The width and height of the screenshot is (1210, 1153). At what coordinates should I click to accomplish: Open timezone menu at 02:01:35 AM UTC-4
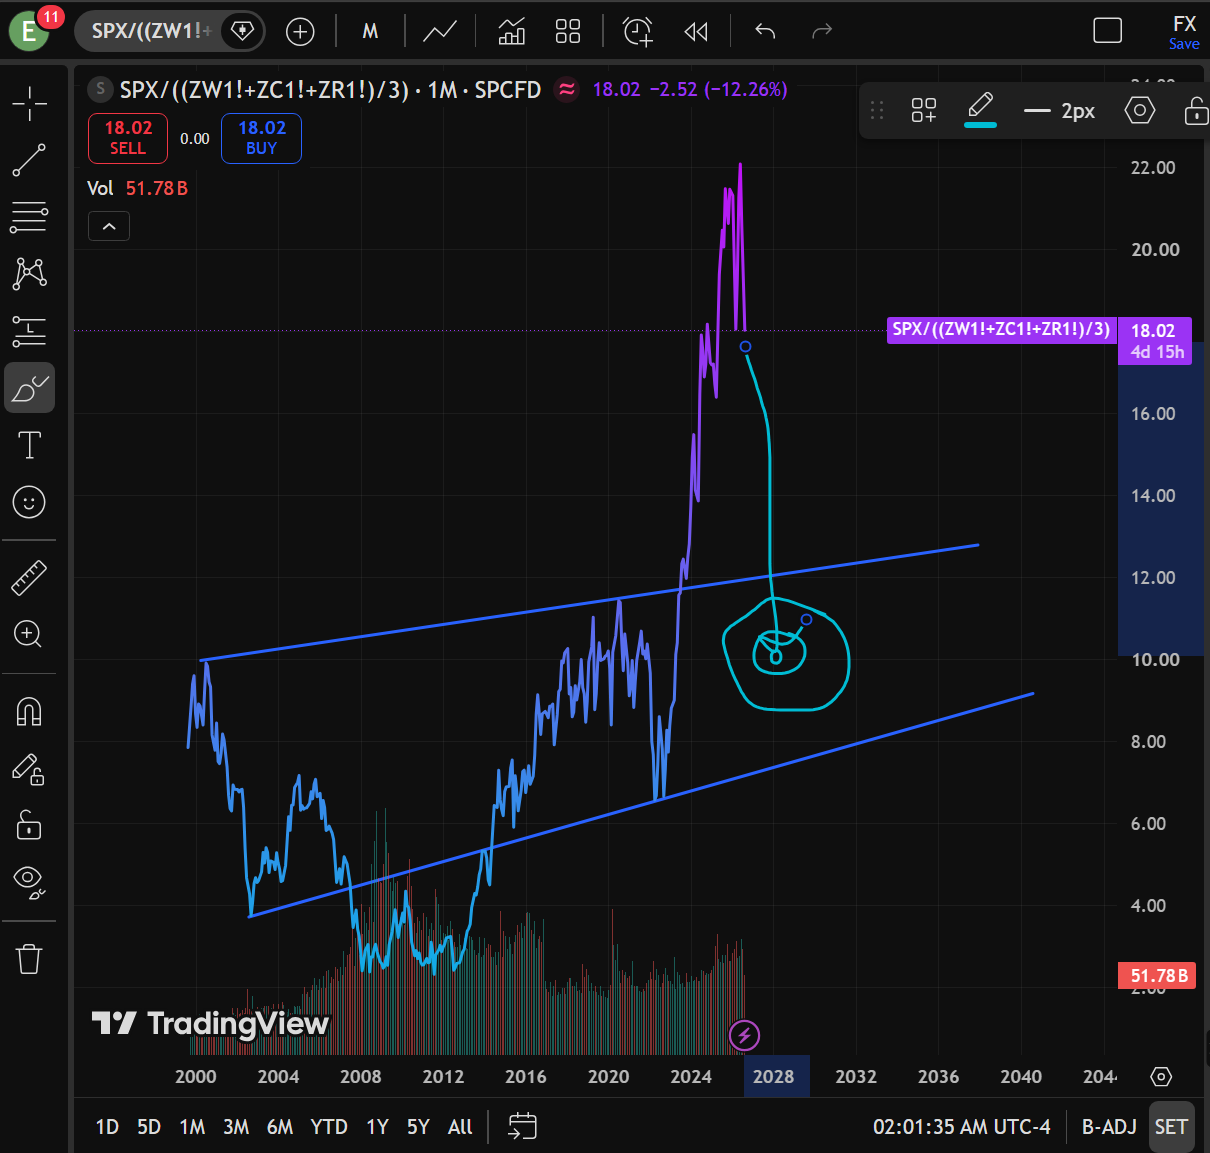(962, 1127)
